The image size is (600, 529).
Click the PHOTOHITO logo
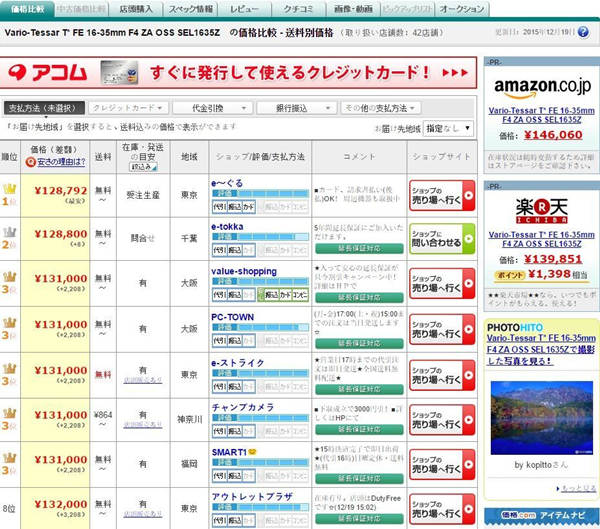[x=515, y=328]
